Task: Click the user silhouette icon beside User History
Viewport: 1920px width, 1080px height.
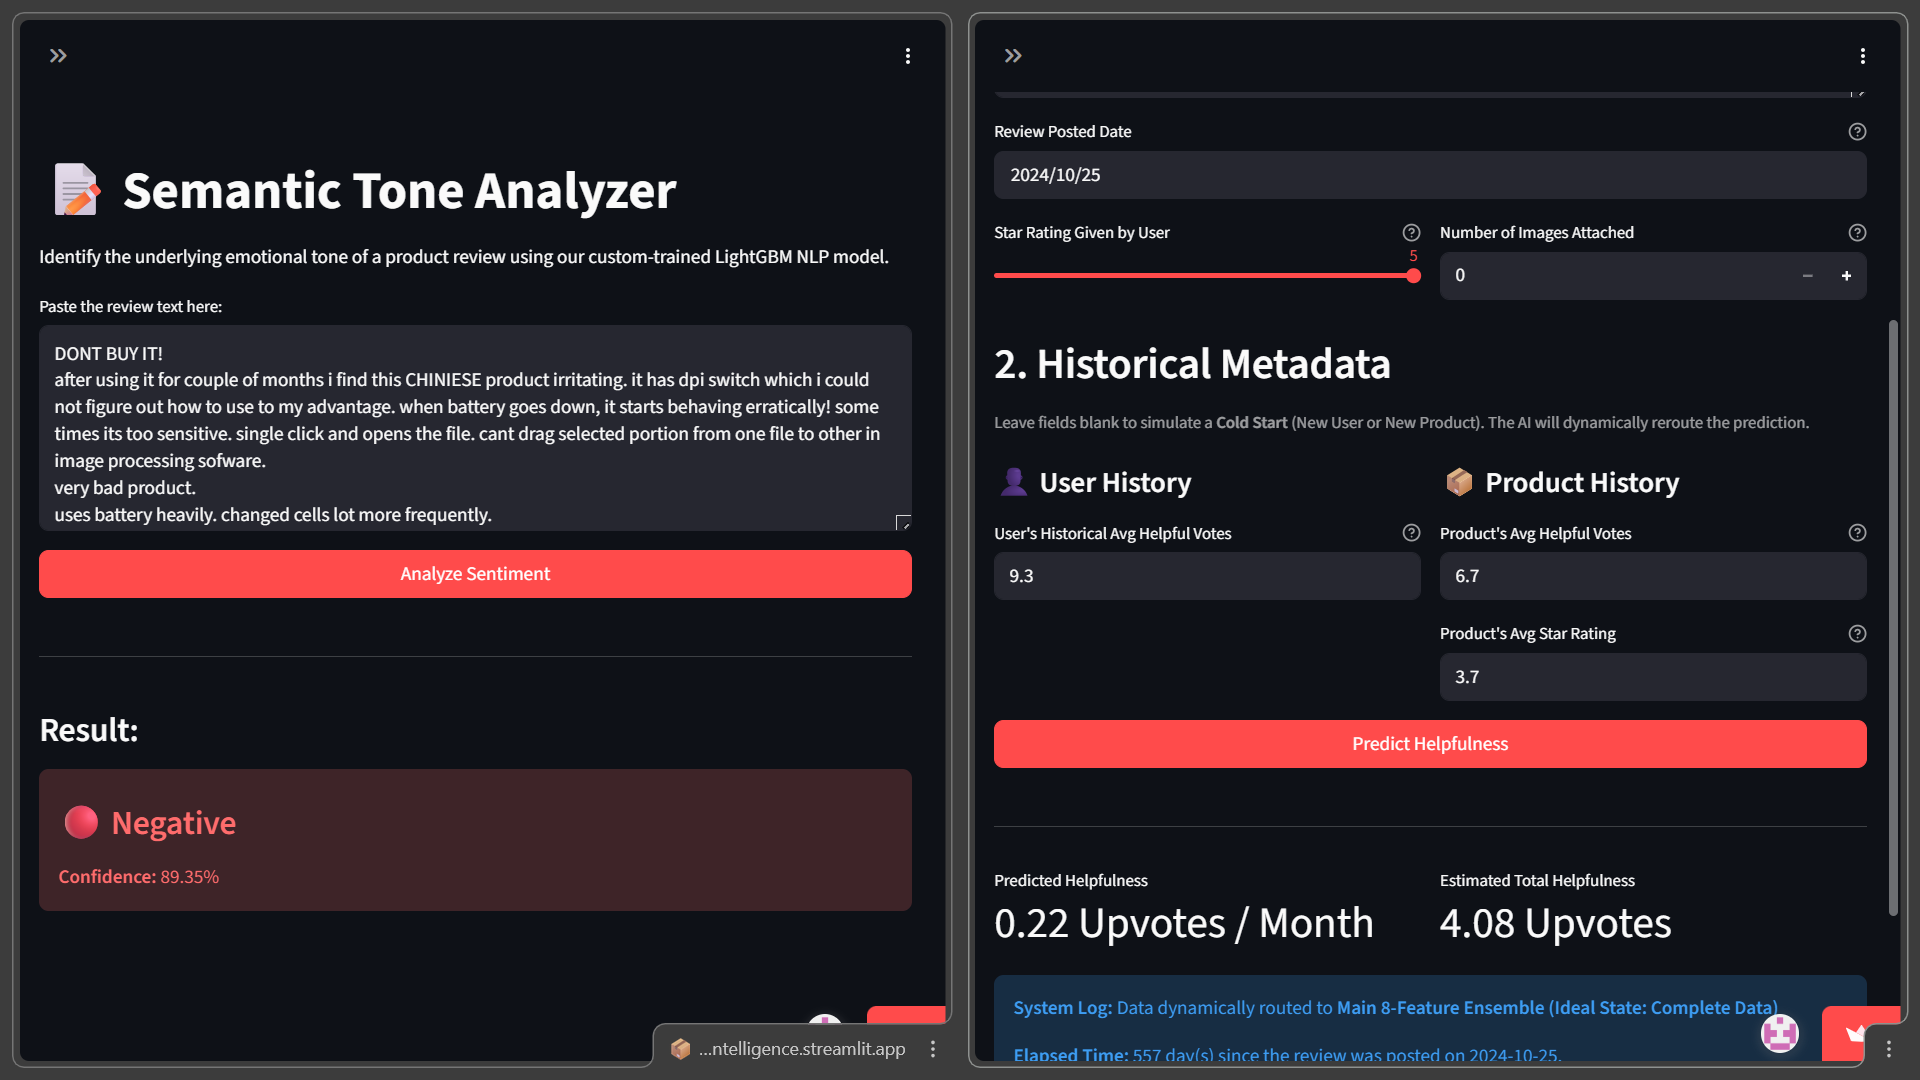Action: click(x=1013, y=482)
